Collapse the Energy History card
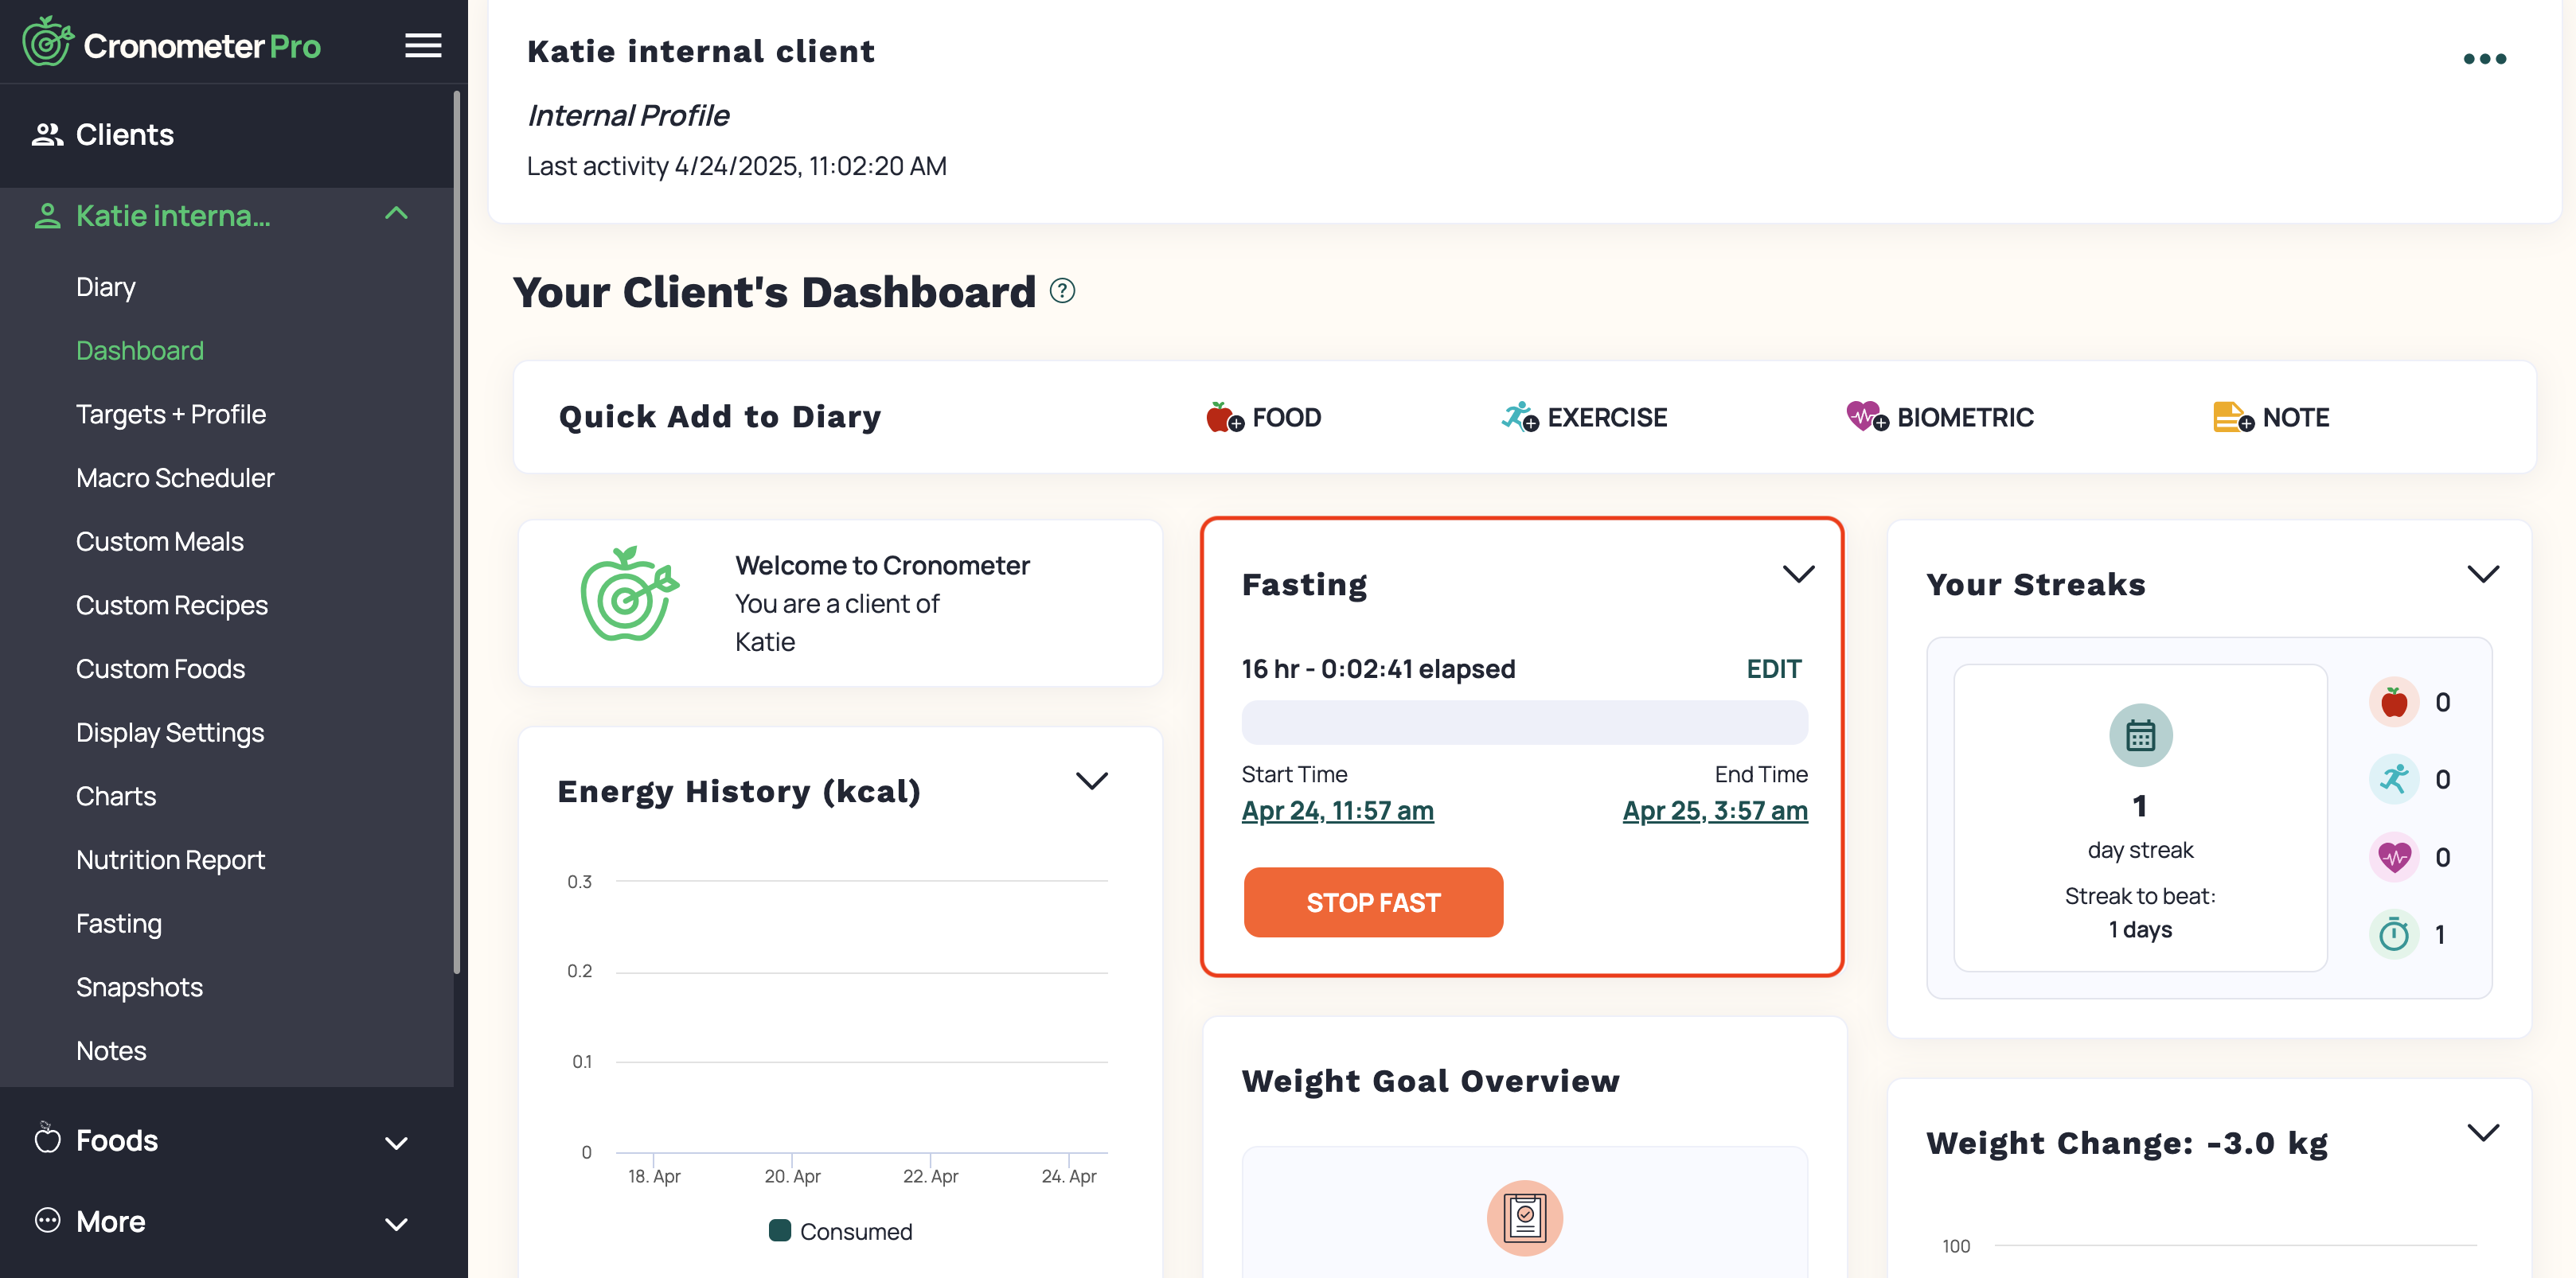The image size is (2576, 1278). [x=1091, y=780]
